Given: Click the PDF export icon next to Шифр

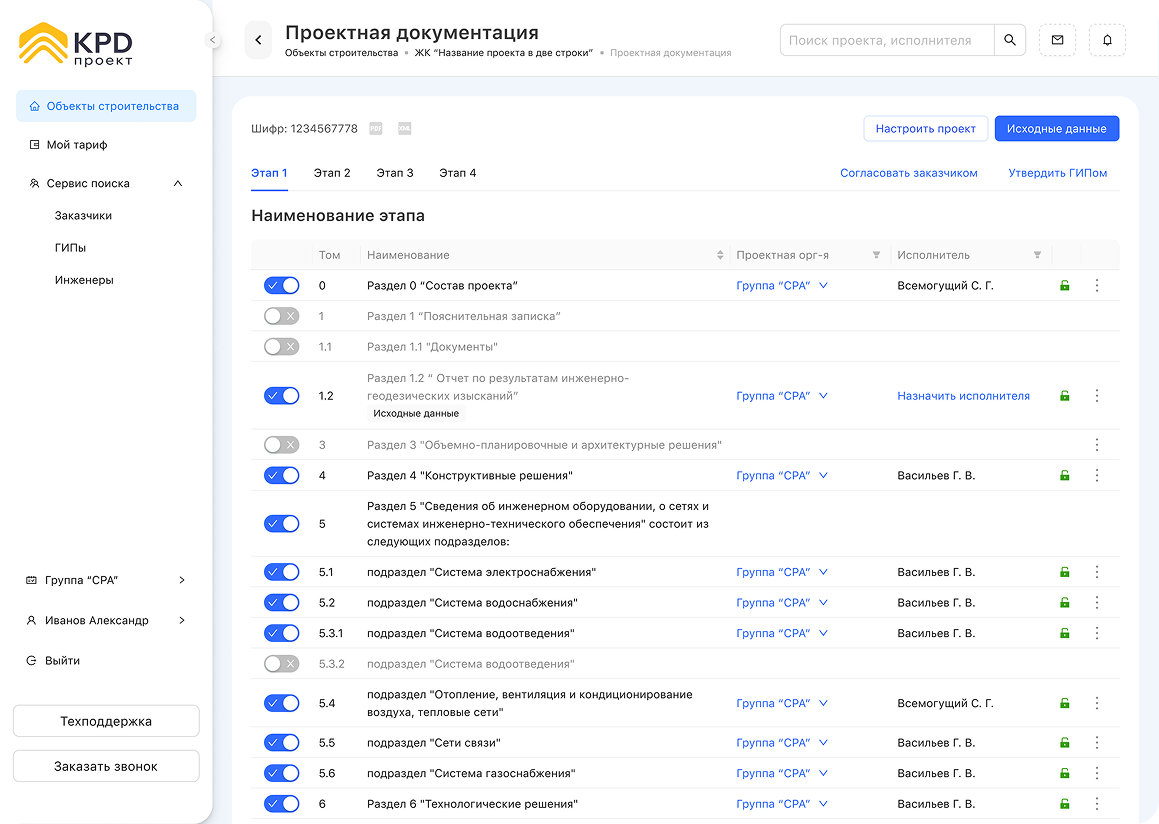Looking at the screenshot, I should (x=376, y=129).
